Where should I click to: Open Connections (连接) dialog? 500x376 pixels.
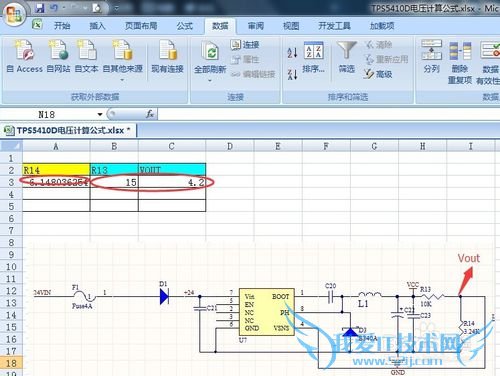pyautogui.click(x=245, y=44)
